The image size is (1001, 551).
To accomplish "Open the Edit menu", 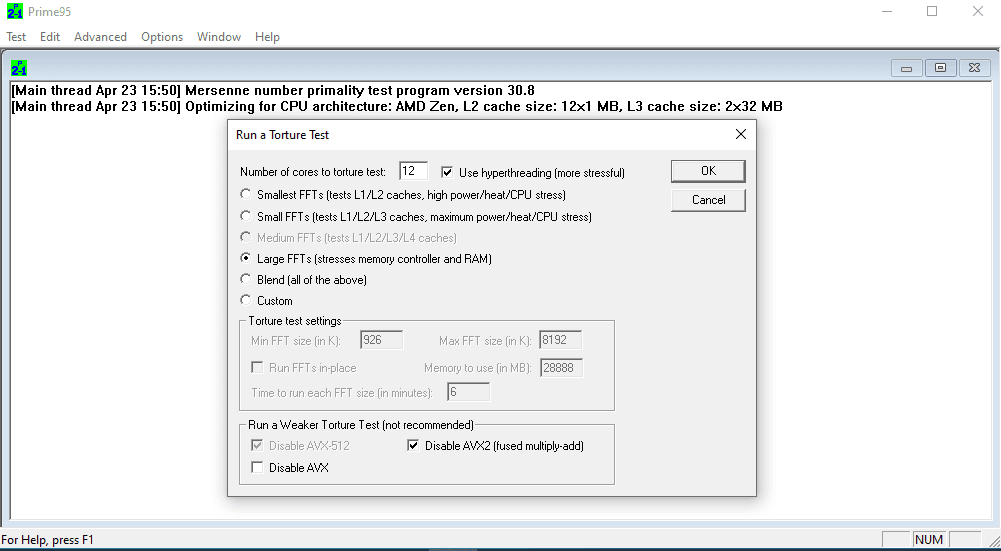I will pyautogui.click(x=50, y=37).
